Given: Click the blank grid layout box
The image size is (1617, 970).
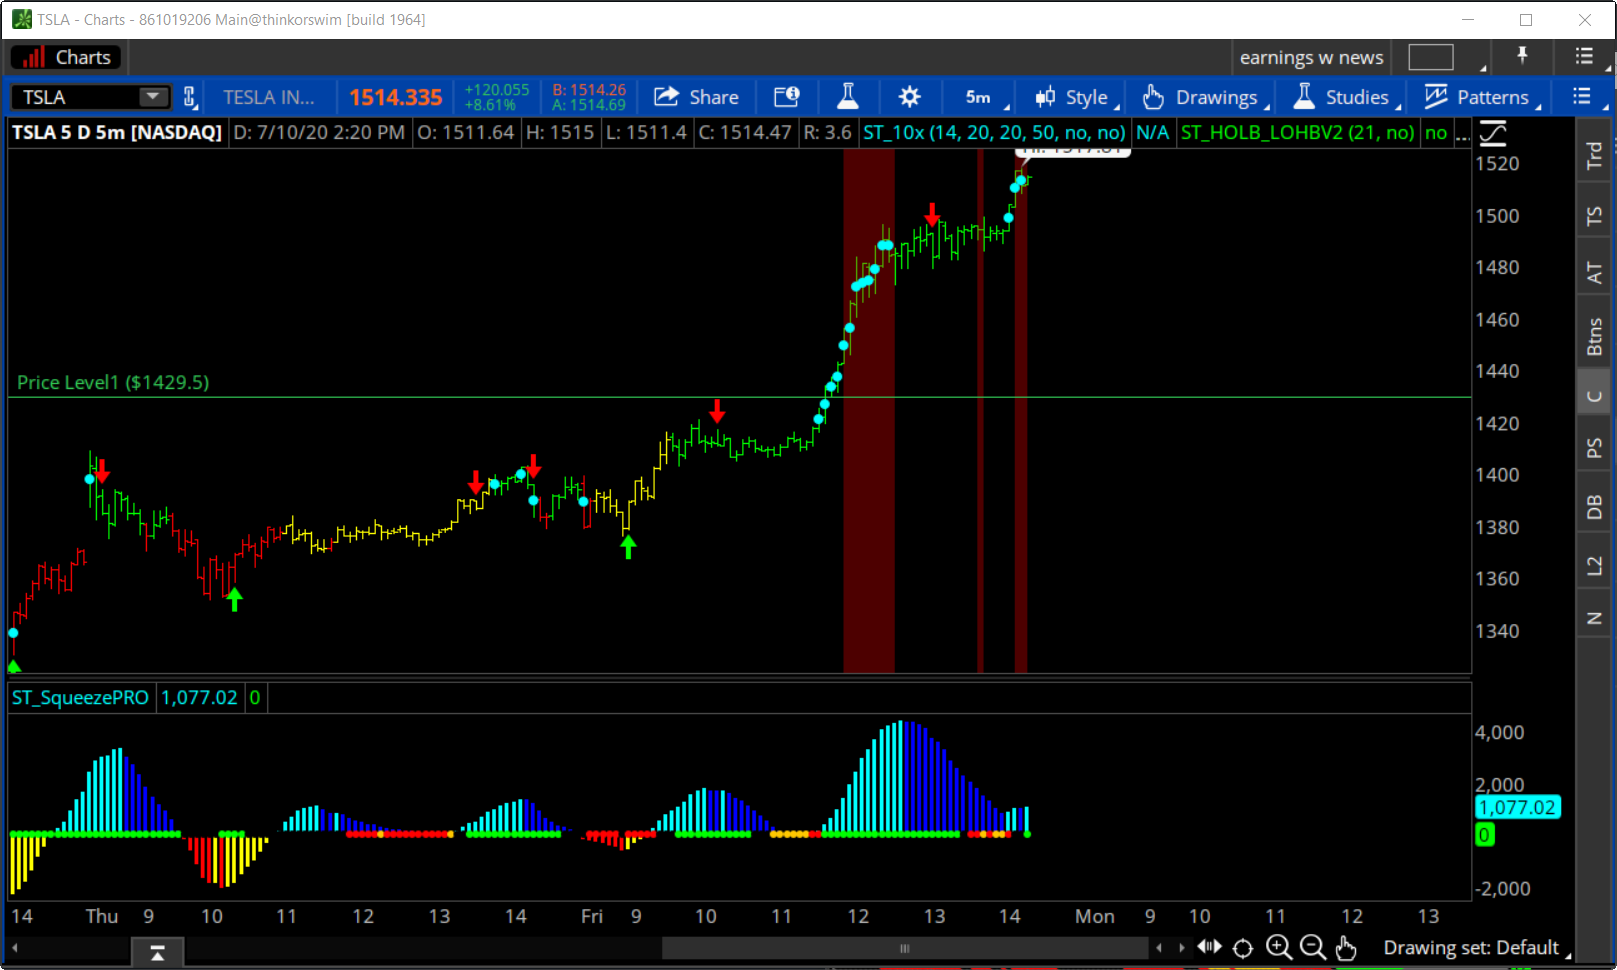Looking at the screenshot, I should click(x=1430, y=58).
